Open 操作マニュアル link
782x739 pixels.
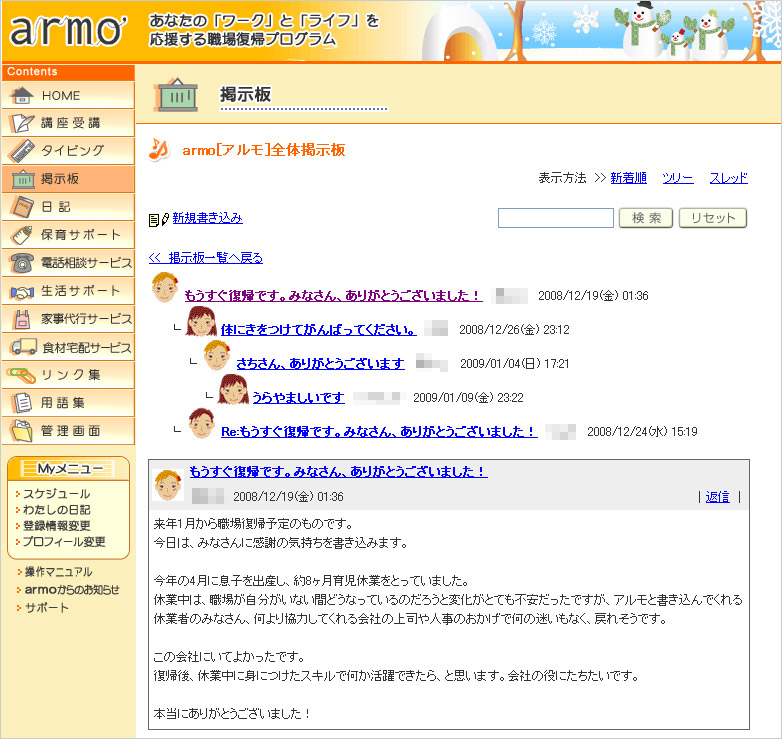coord(58,571)
